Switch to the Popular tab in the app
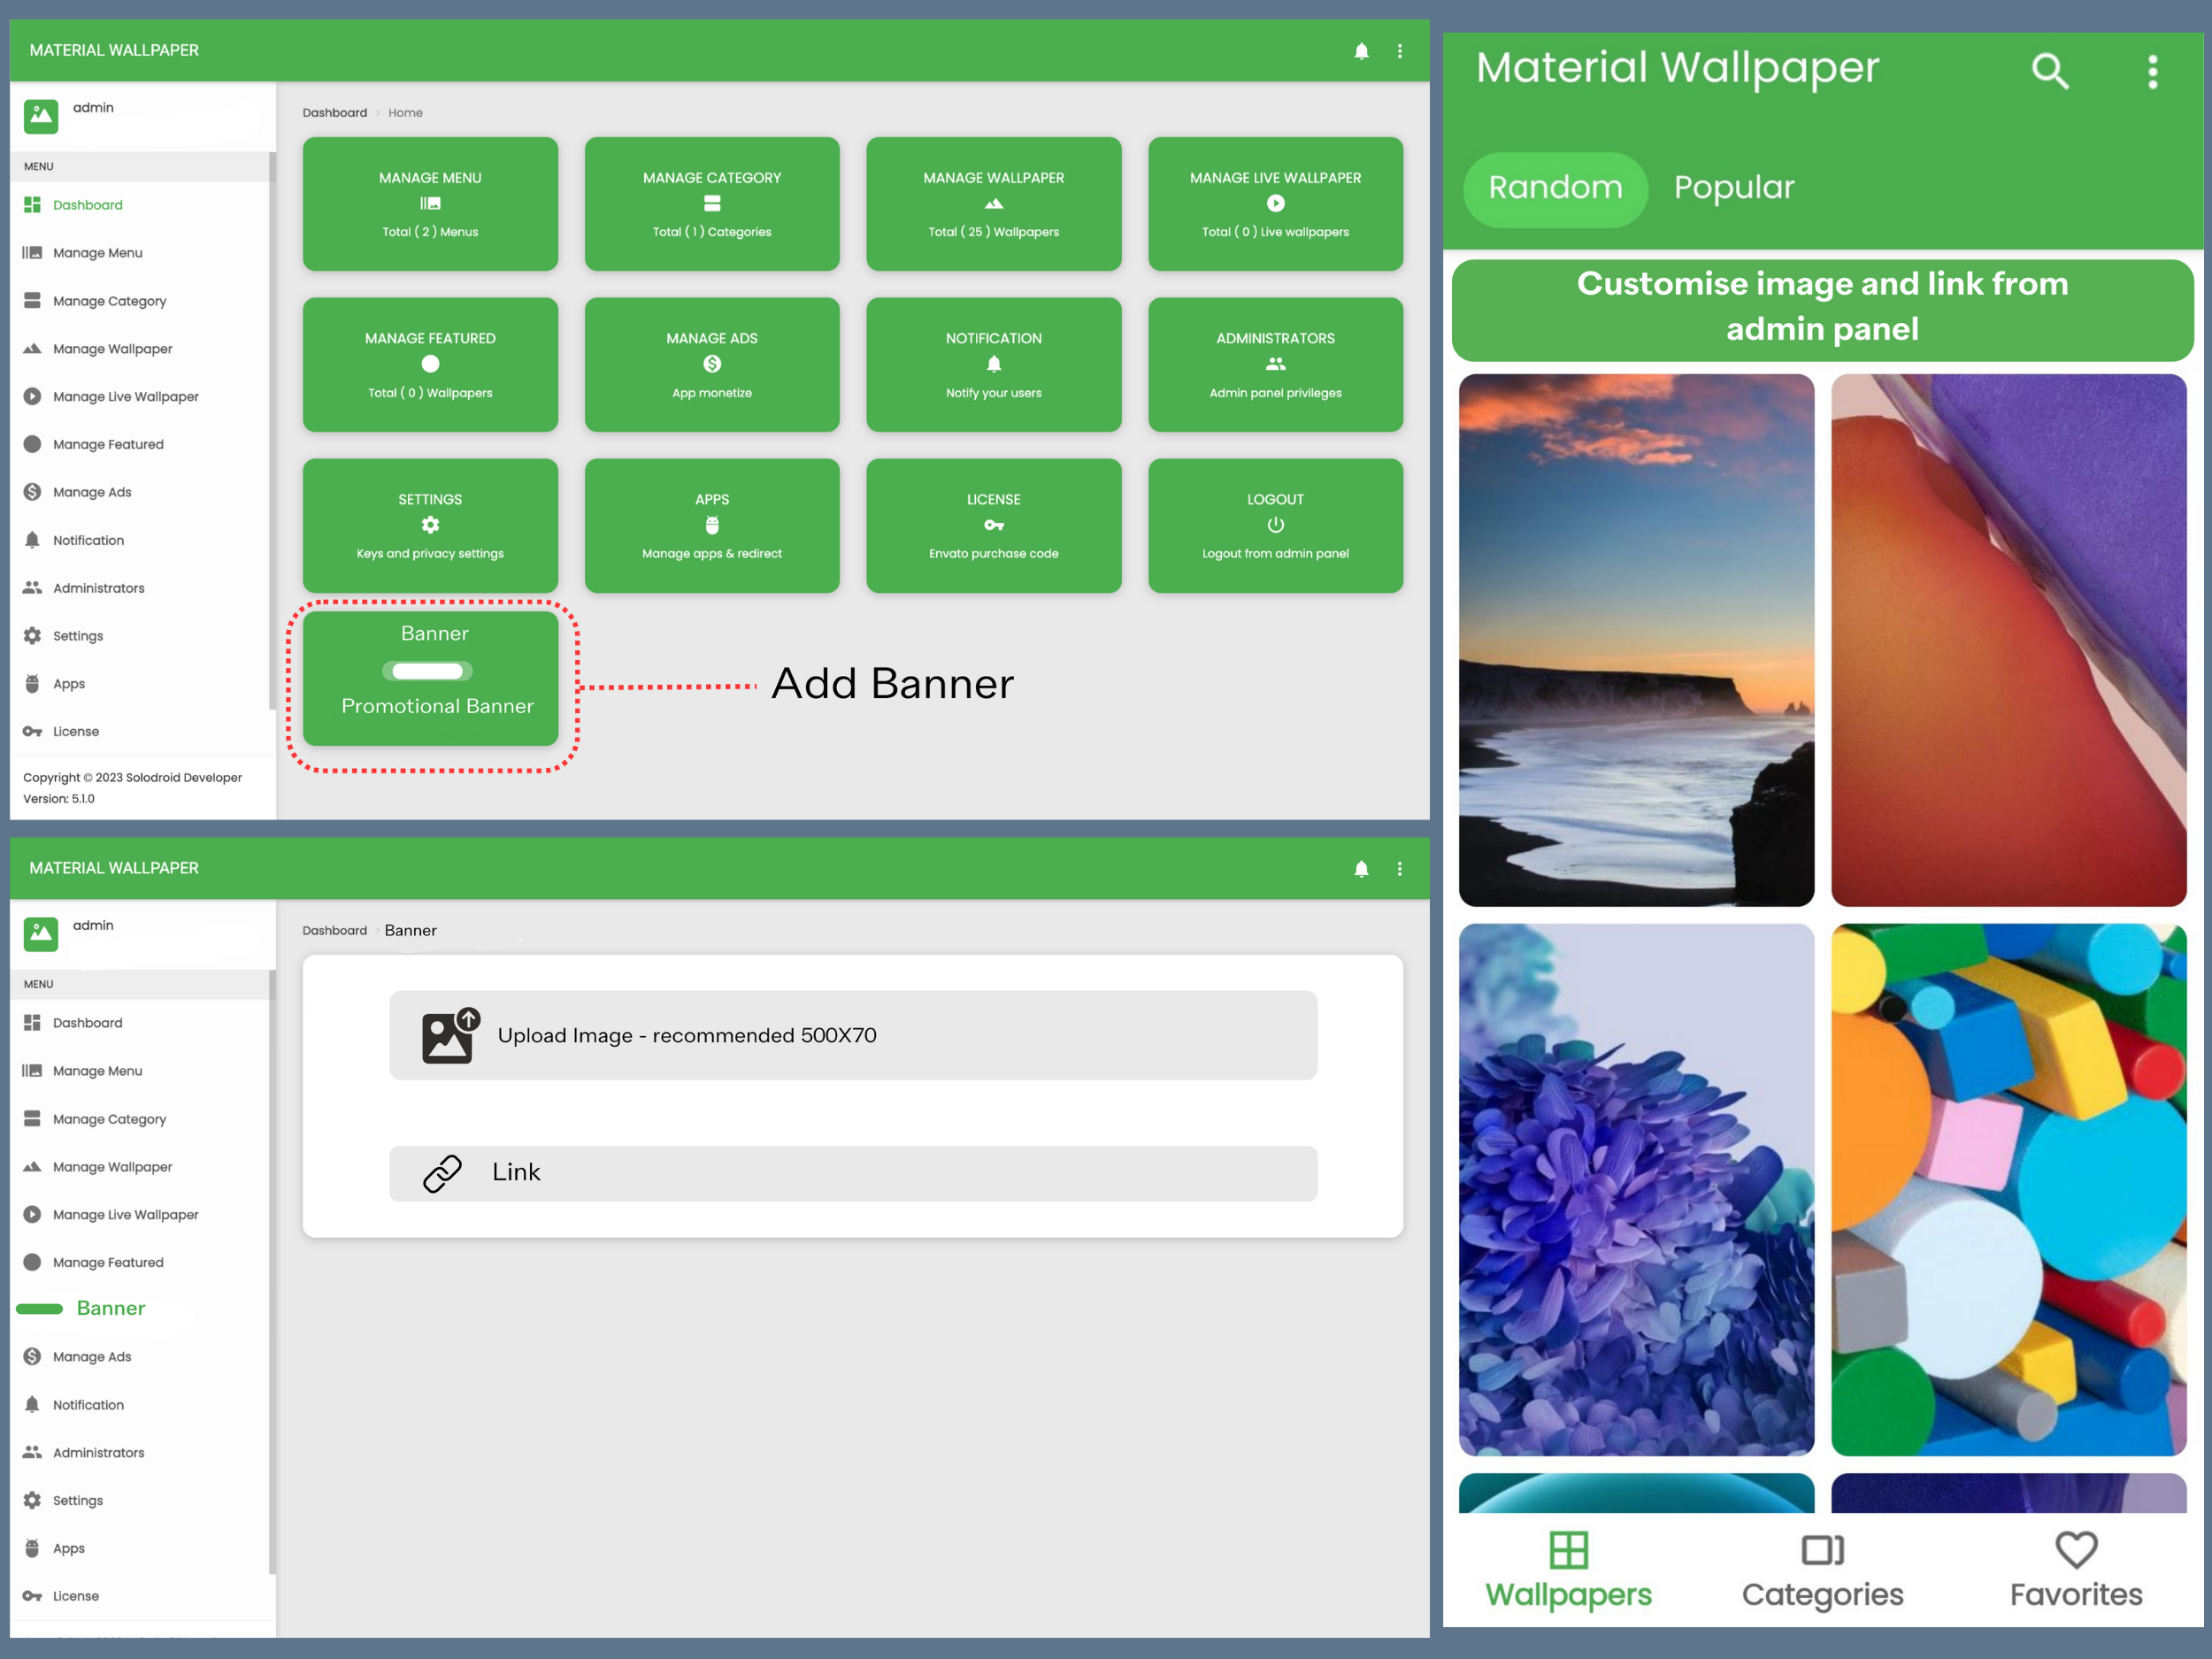 coord(1734,188)
